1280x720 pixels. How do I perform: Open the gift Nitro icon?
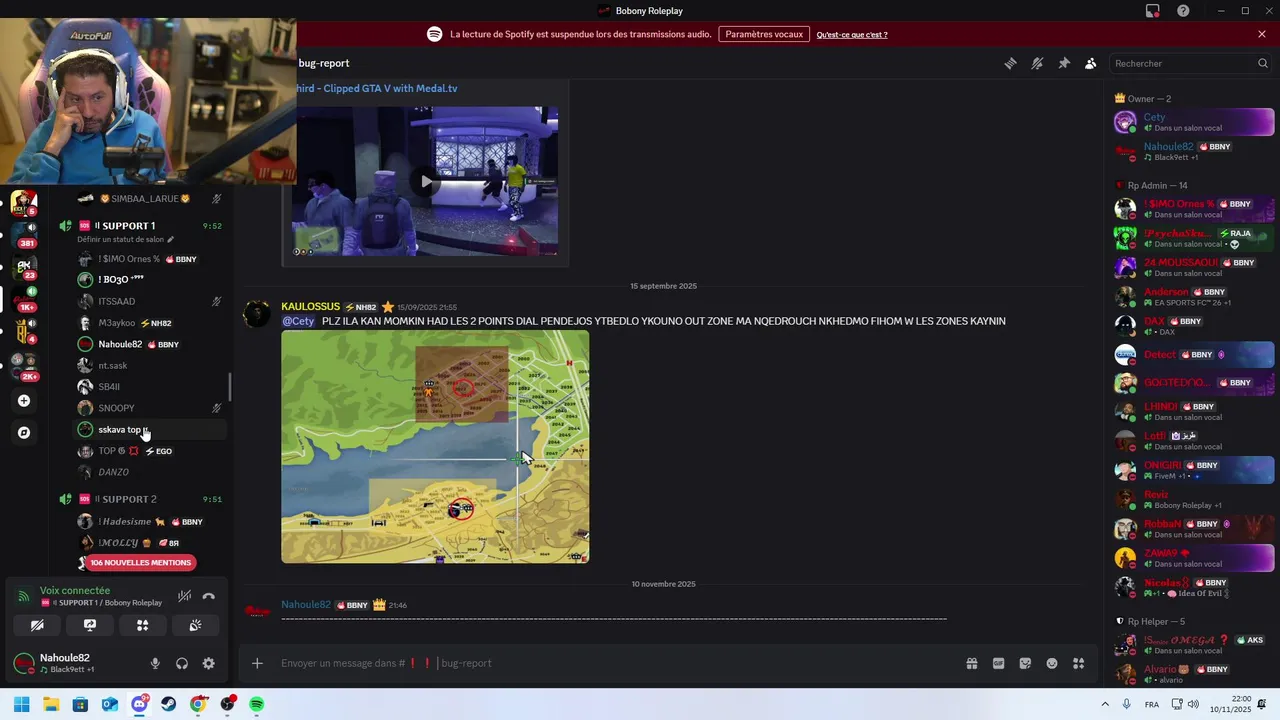pyautogui.click(x=971, y=663)
